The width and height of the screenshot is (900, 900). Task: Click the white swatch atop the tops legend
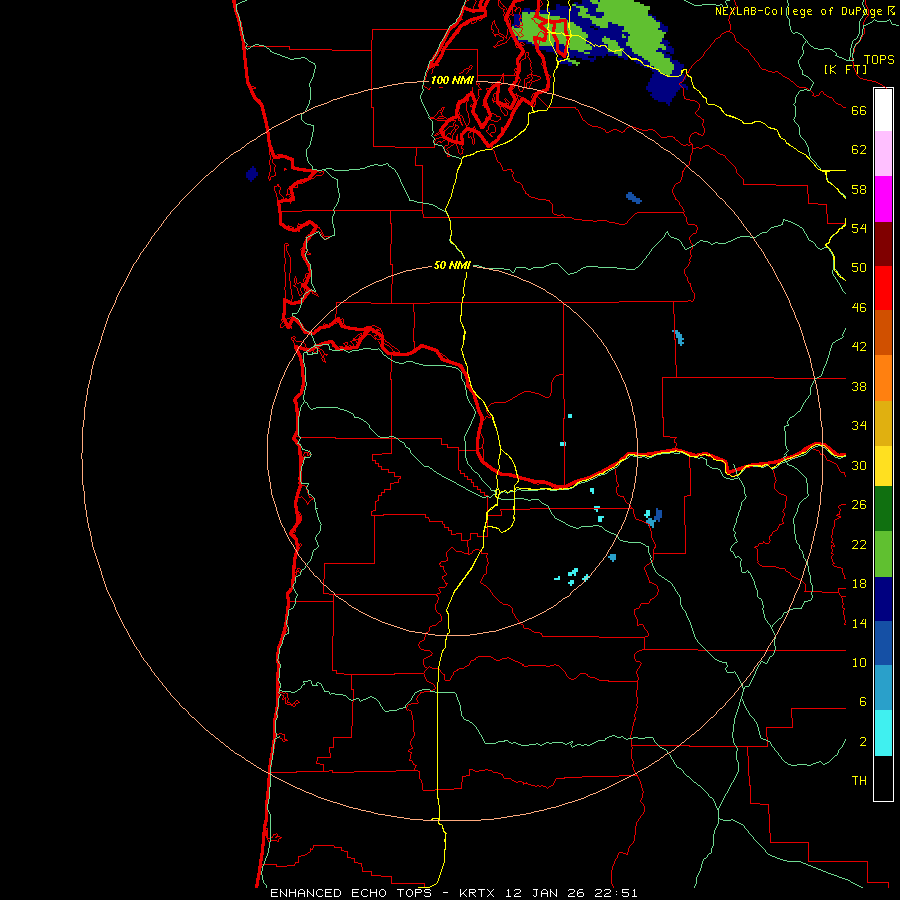click(883, 110)
